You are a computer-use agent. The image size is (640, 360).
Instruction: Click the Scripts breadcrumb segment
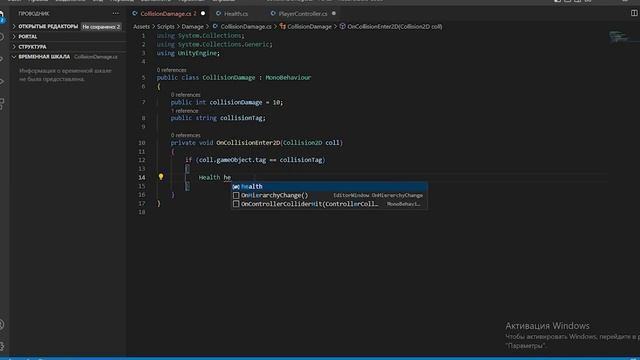click(x=166, y=27)
